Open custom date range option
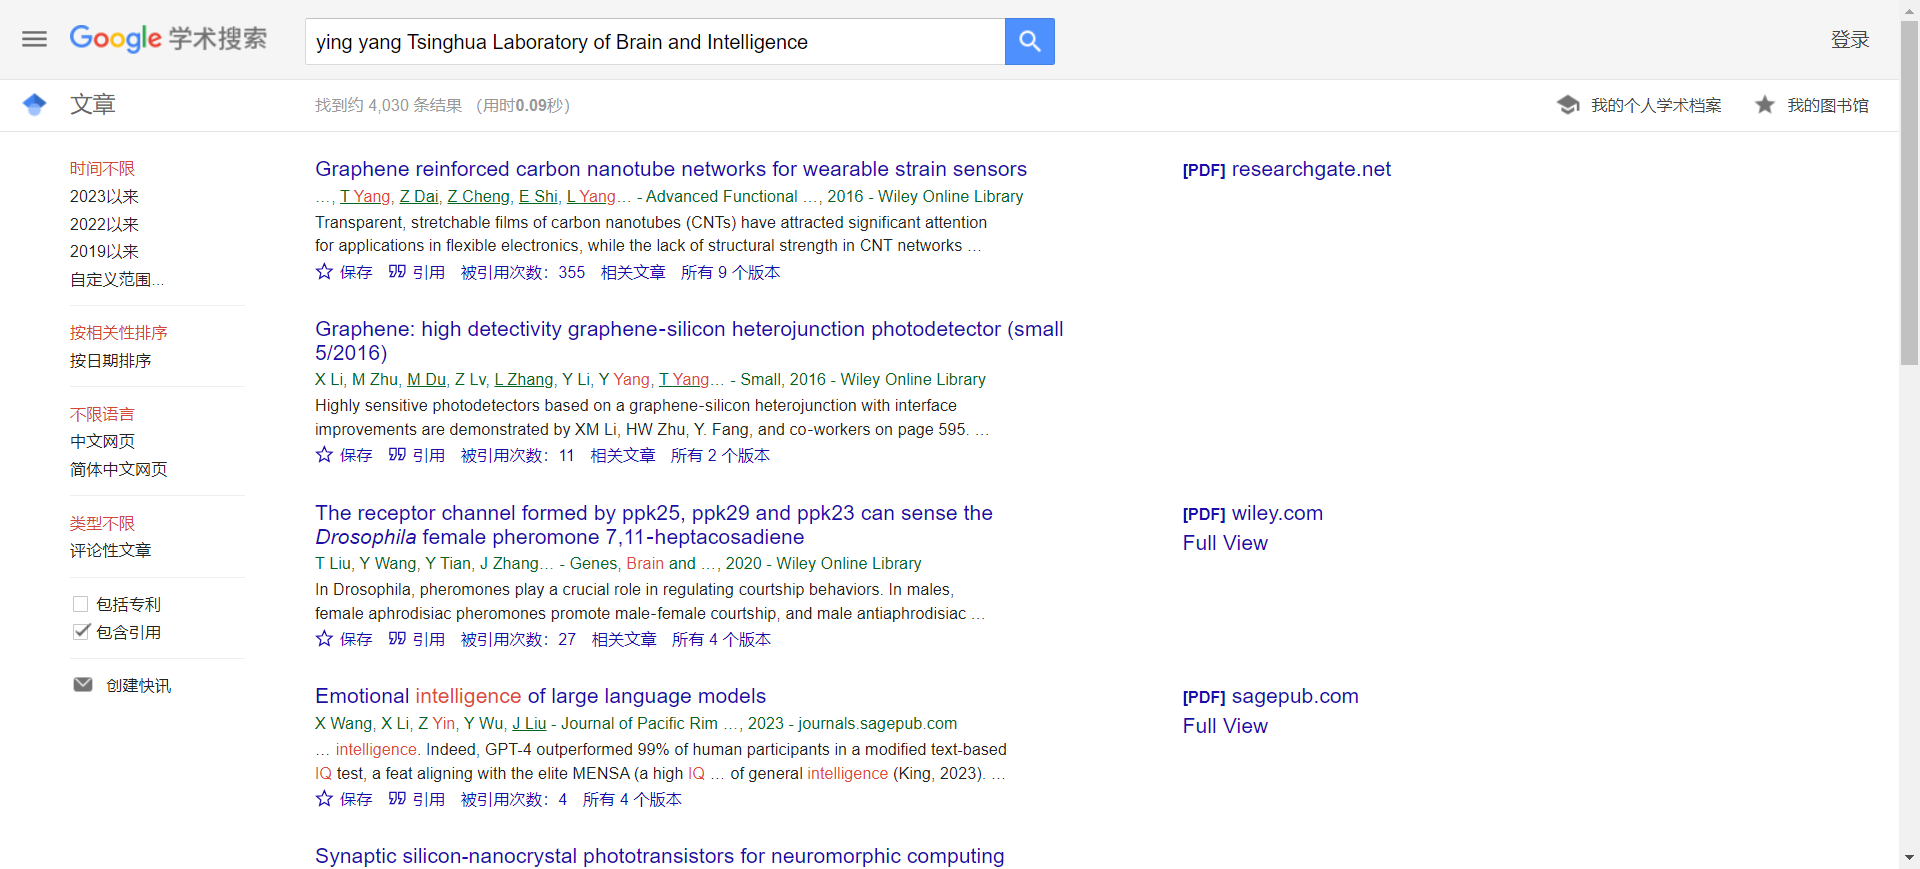The image size is (1920, 869). click(117, 280)
